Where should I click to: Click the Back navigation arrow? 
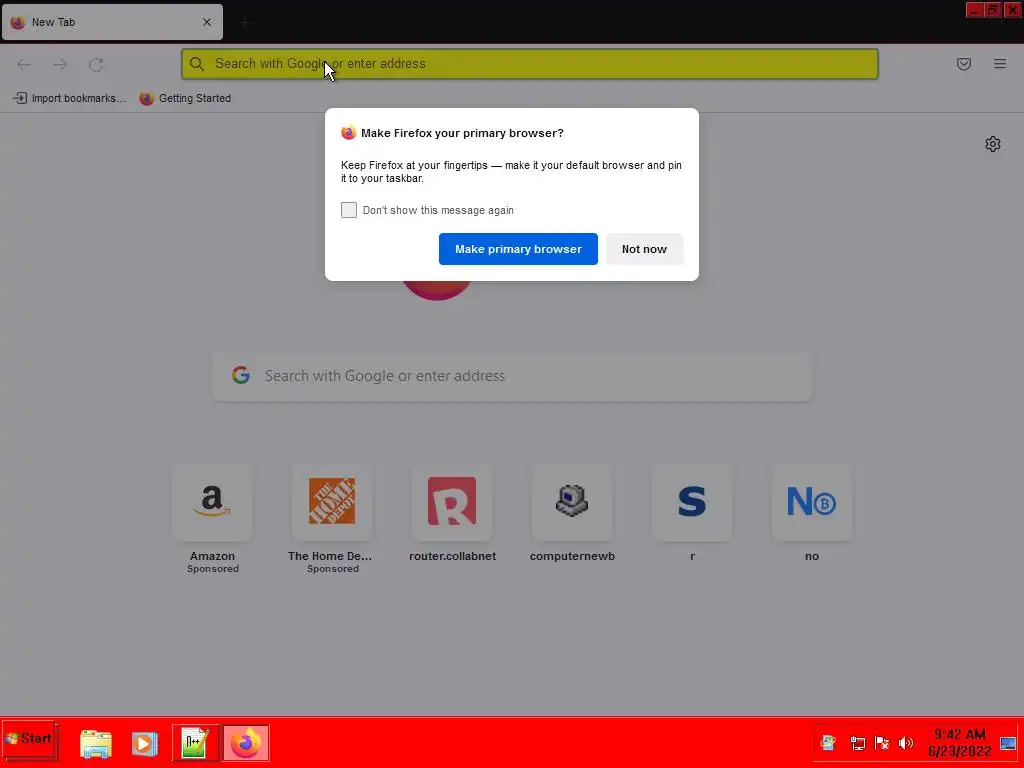pos(24,64)
